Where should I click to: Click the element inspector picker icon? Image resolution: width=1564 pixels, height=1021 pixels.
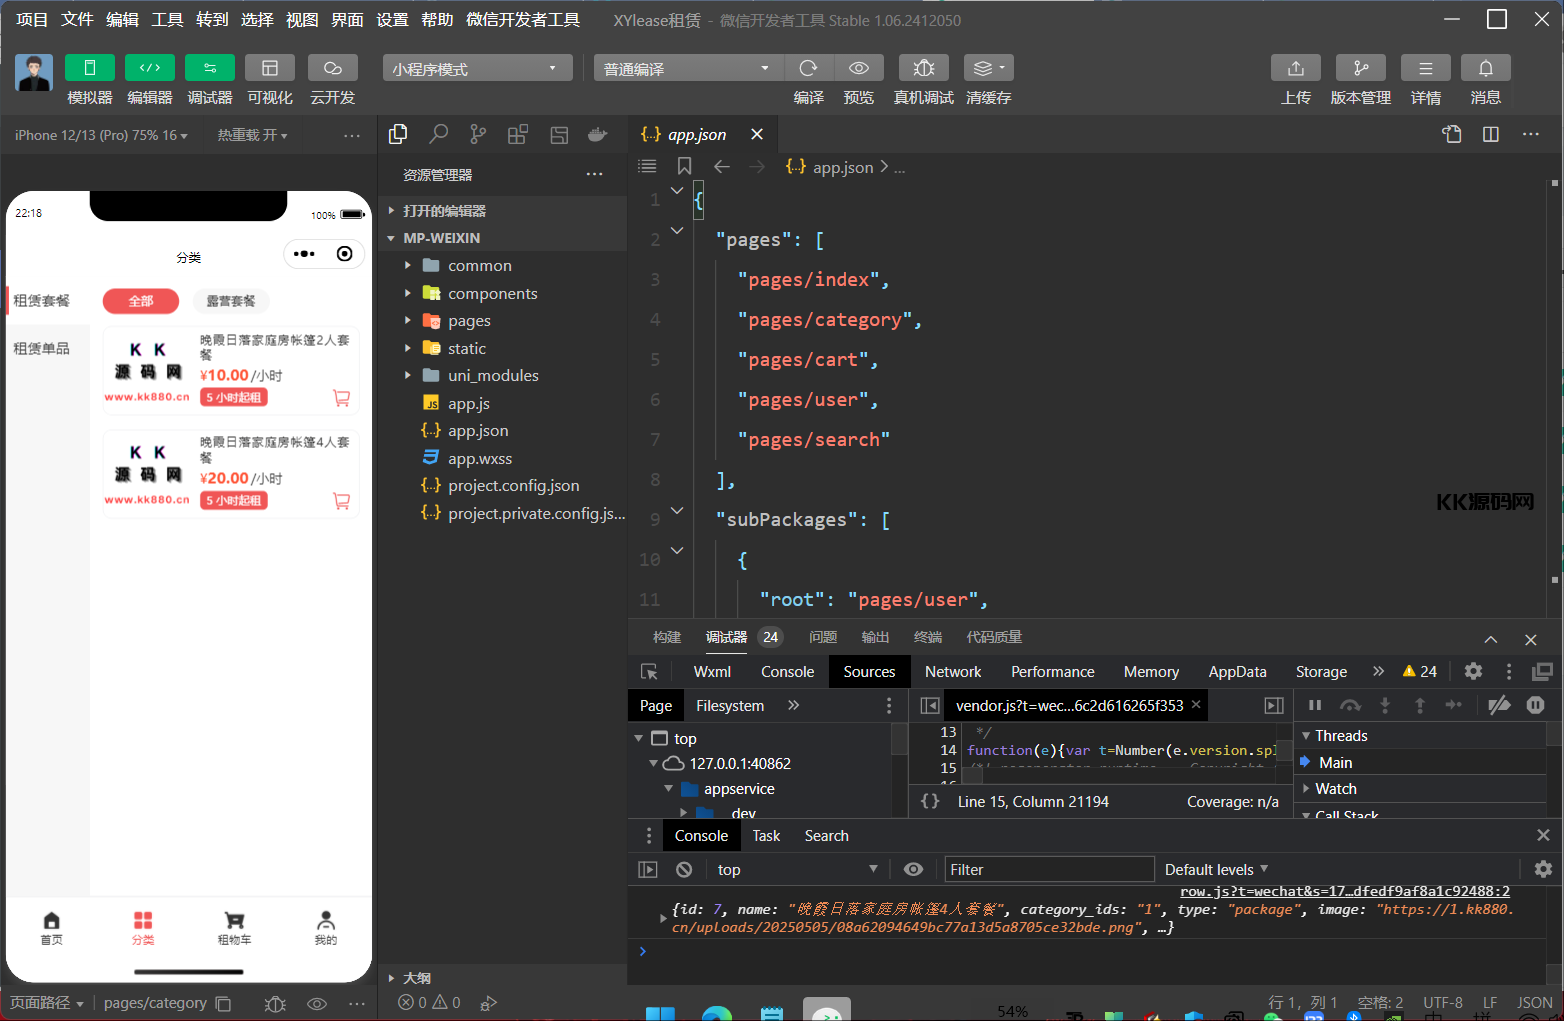(649, 672)
